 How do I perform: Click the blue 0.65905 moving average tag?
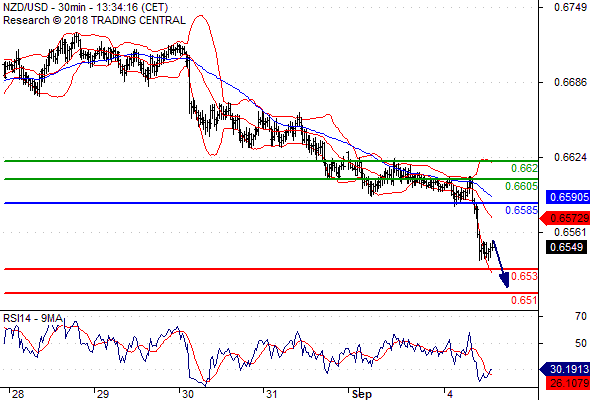pyautogui.click(x=568, y=197)
